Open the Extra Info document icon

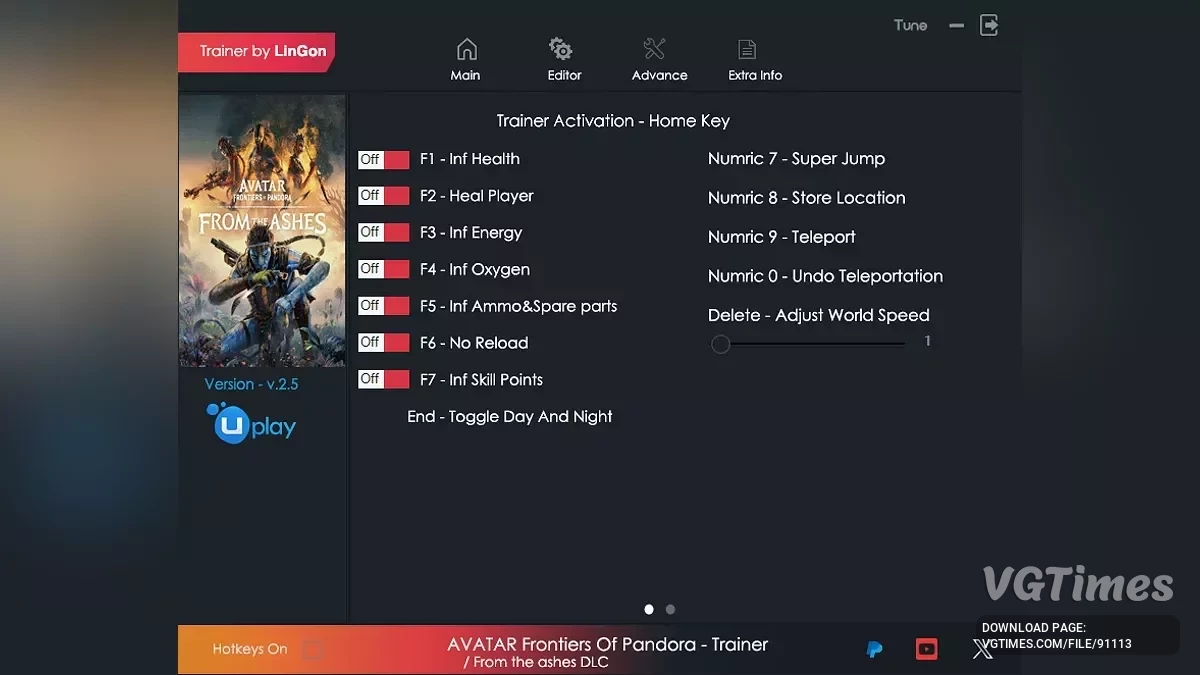[746, 49]
